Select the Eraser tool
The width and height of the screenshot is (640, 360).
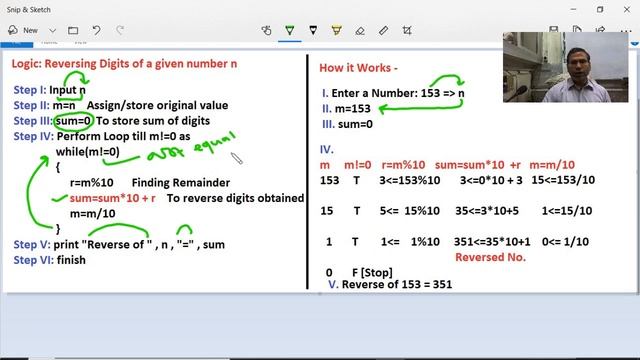(360, 31)
